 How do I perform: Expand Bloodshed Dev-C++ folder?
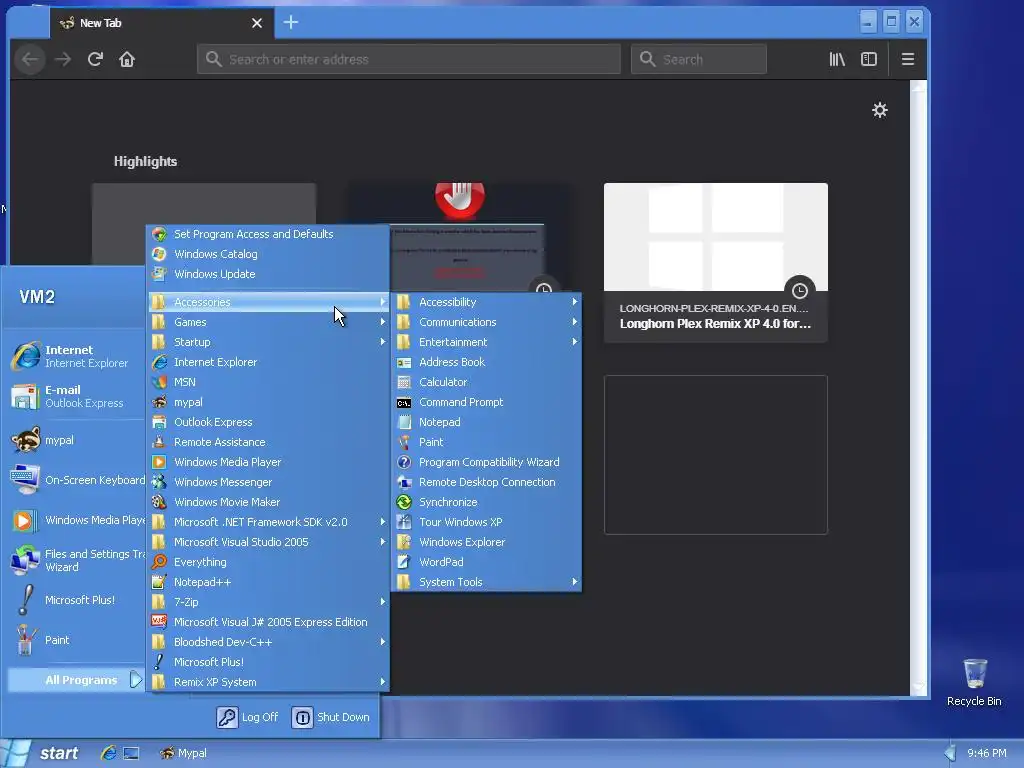point(268,642)
